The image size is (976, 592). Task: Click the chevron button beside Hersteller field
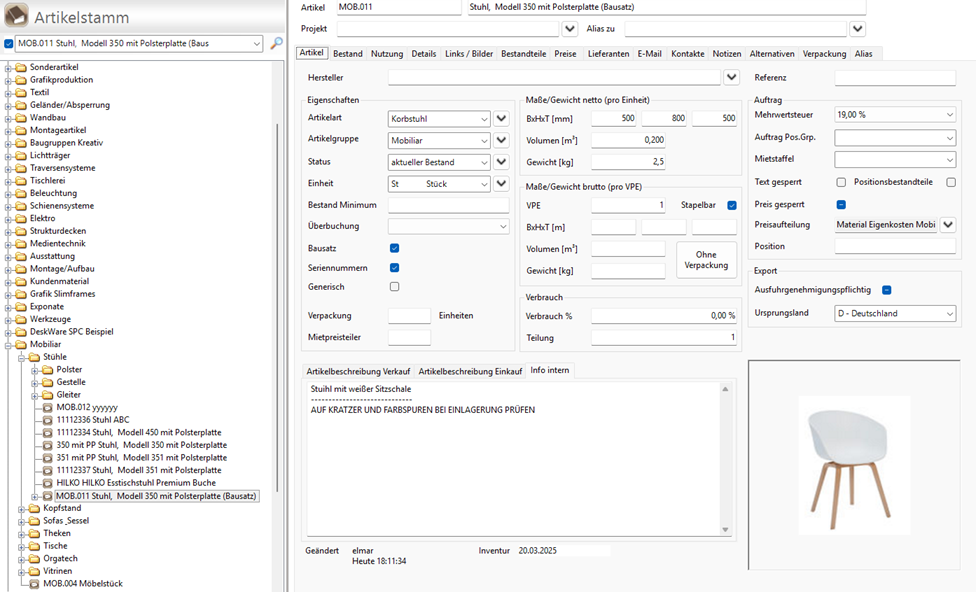[732, 77]
